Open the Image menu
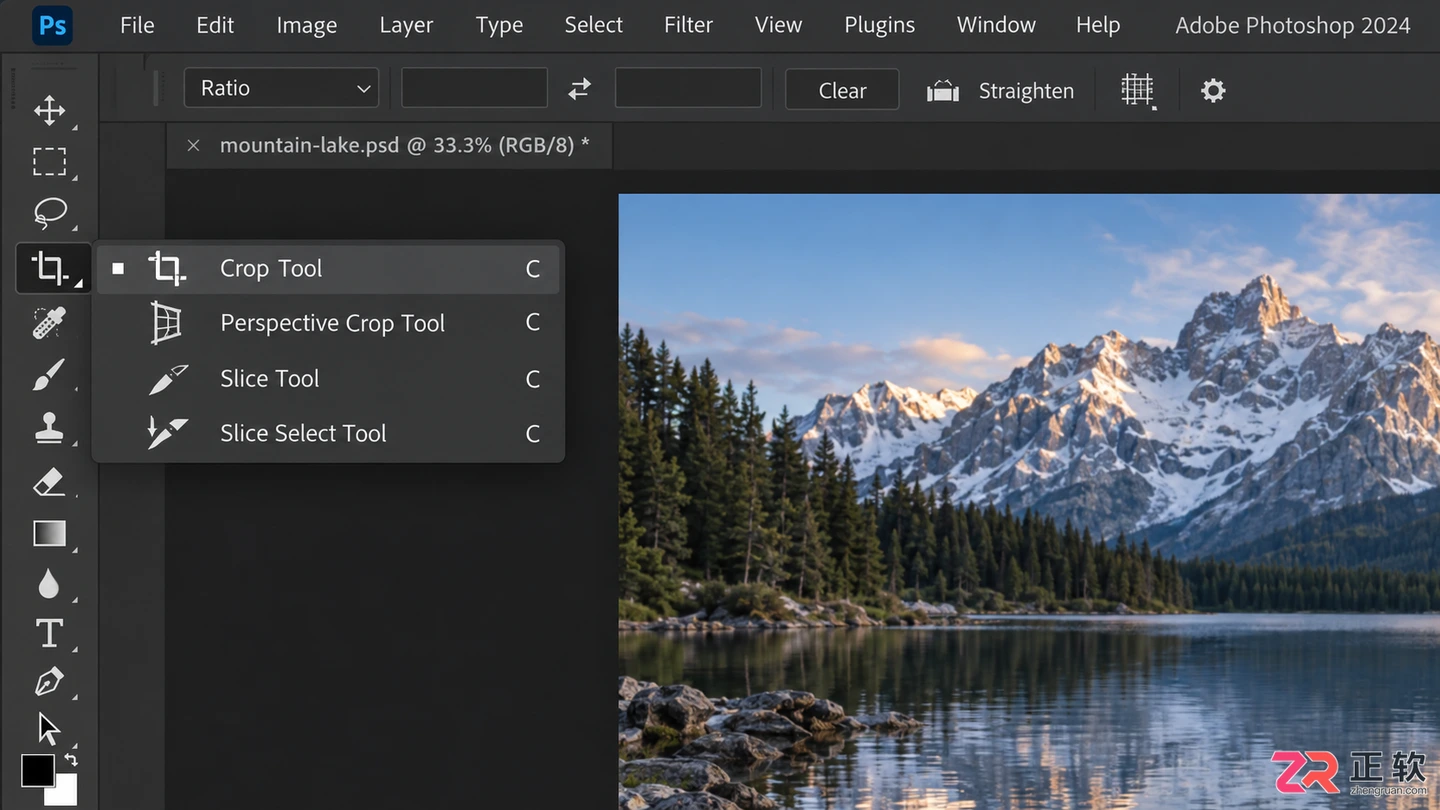This screenshot has width=1440, height=810. pos(307,25)
